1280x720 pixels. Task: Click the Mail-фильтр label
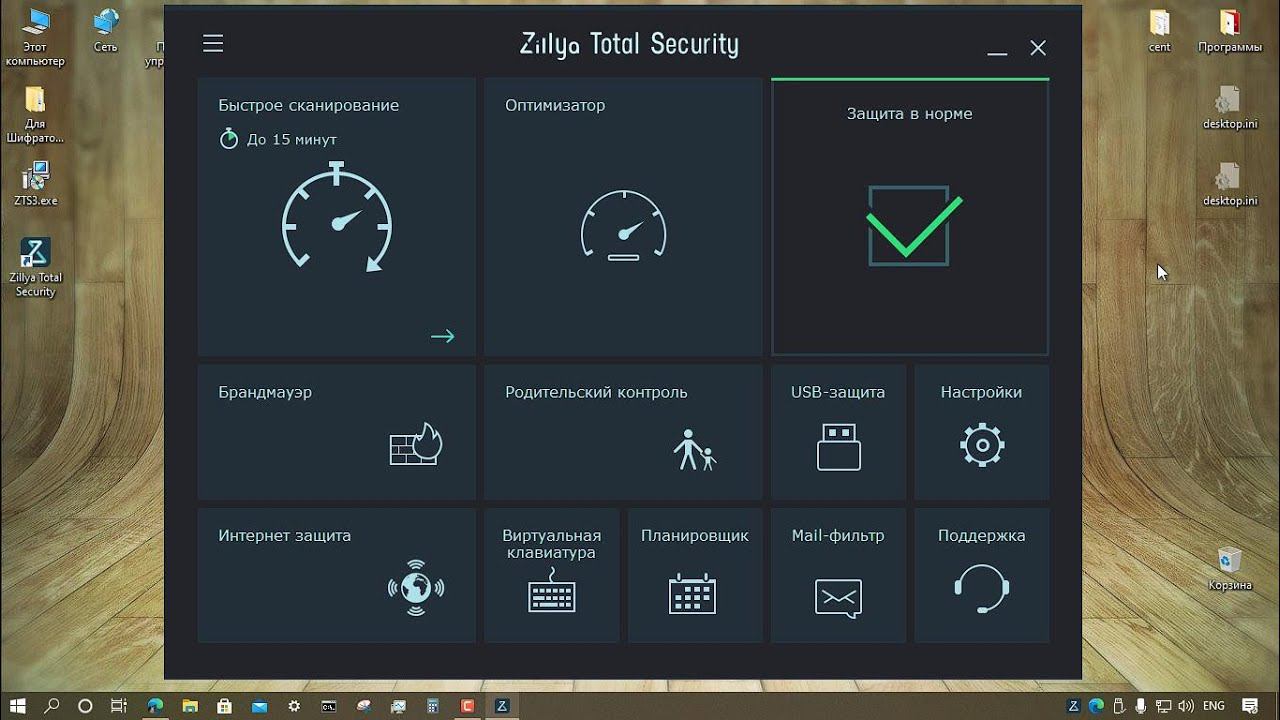click(838, 536)
